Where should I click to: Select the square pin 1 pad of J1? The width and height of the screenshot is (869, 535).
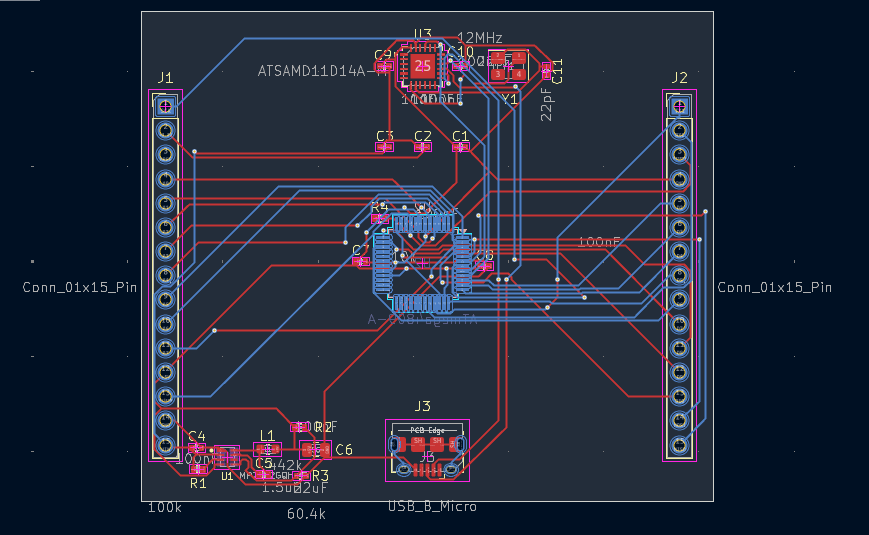tap(165, 106)
